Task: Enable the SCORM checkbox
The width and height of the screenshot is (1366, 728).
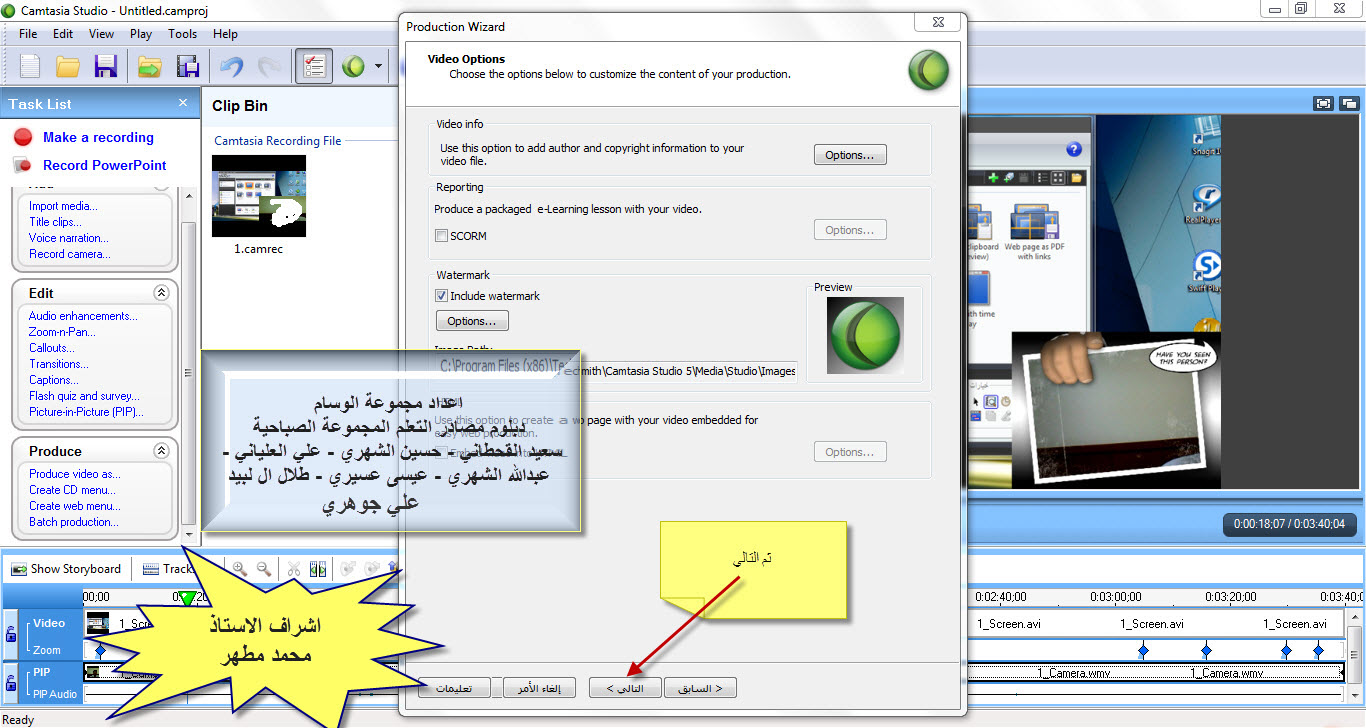Action: (441, 236)
